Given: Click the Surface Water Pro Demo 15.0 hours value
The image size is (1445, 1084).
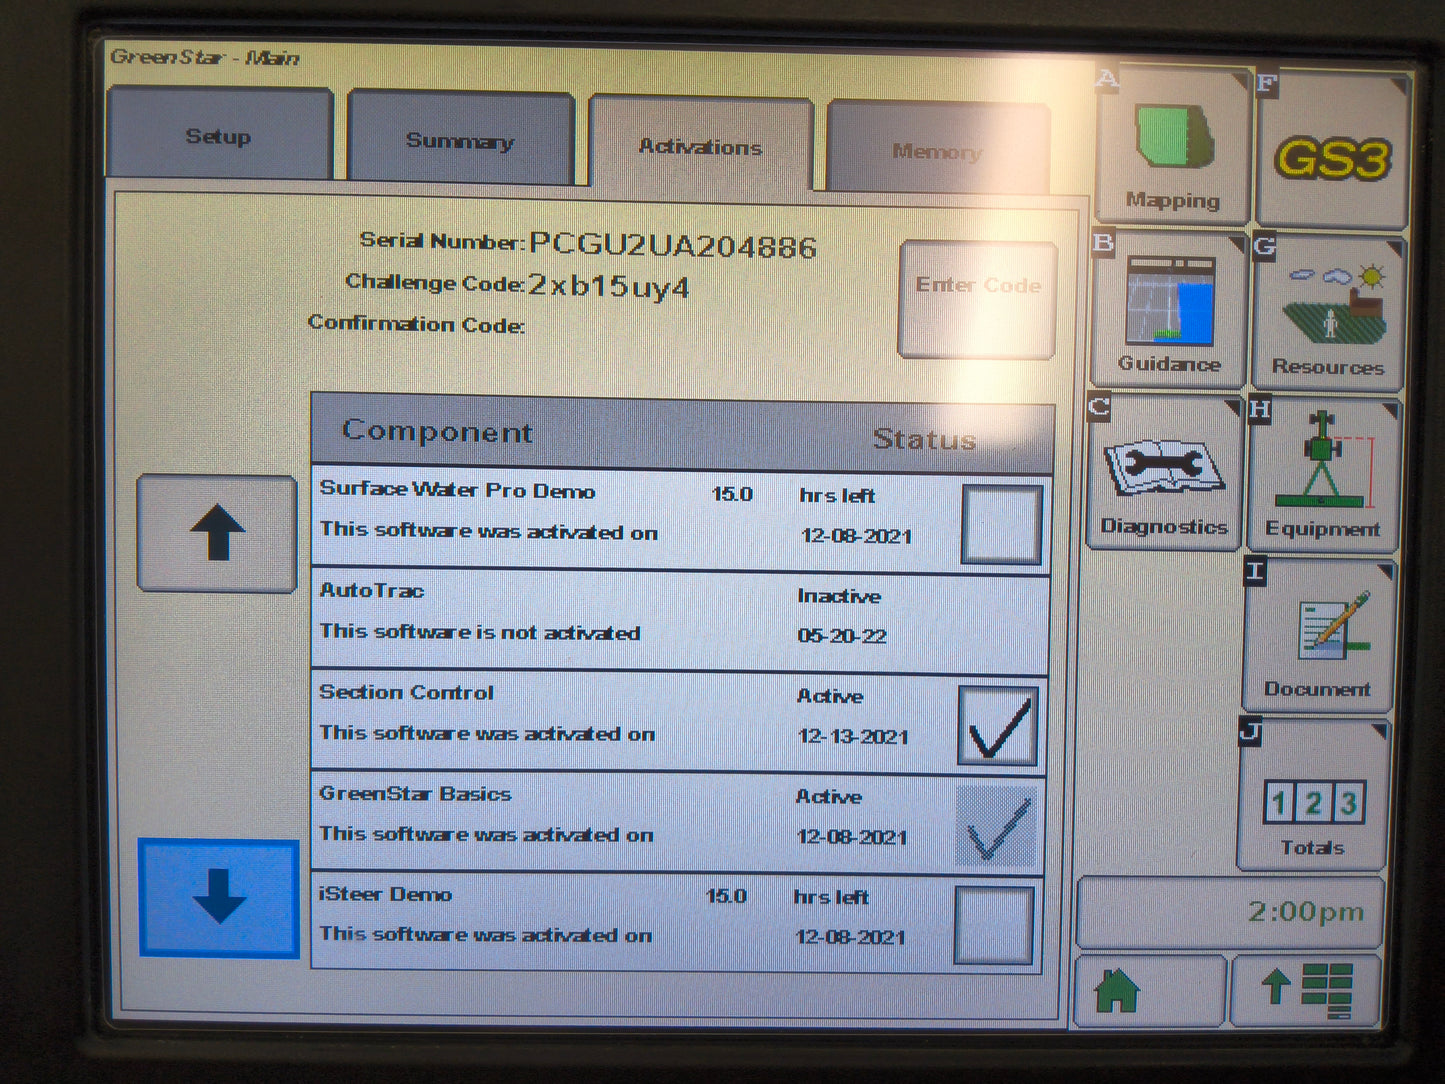Looking at the screenshot, I should point(732,494).
